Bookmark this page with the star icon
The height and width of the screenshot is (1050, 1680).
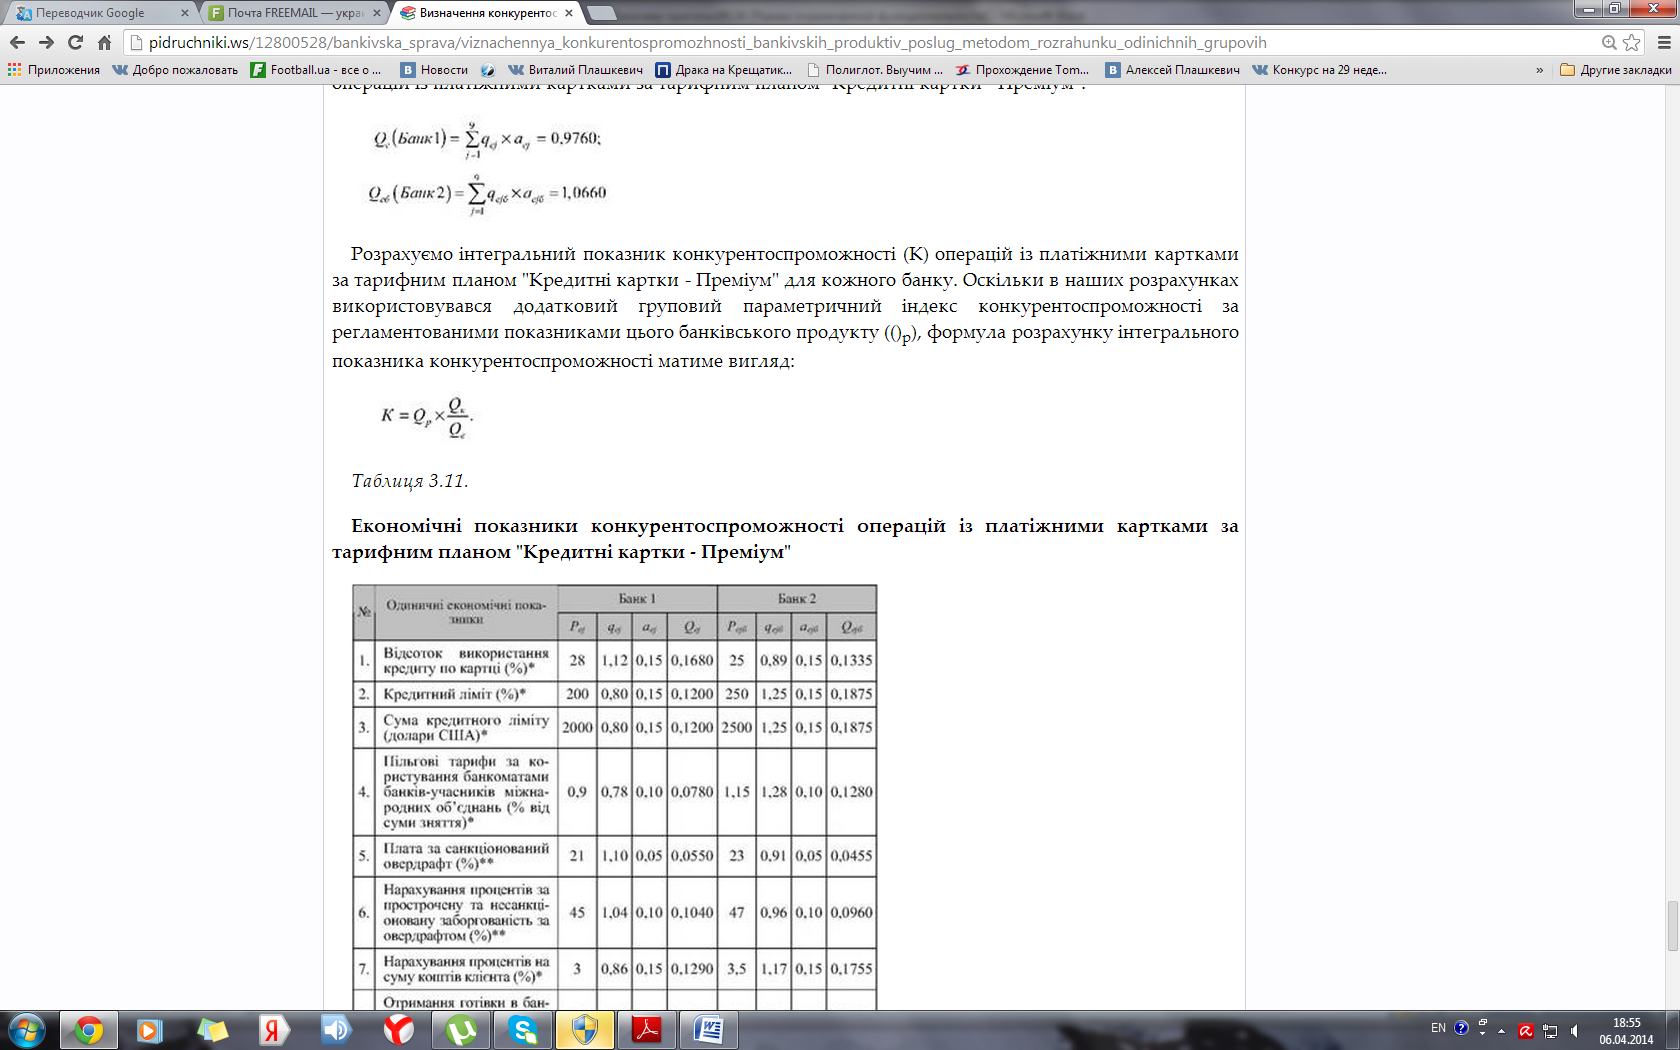click(x=1631, y=42)
